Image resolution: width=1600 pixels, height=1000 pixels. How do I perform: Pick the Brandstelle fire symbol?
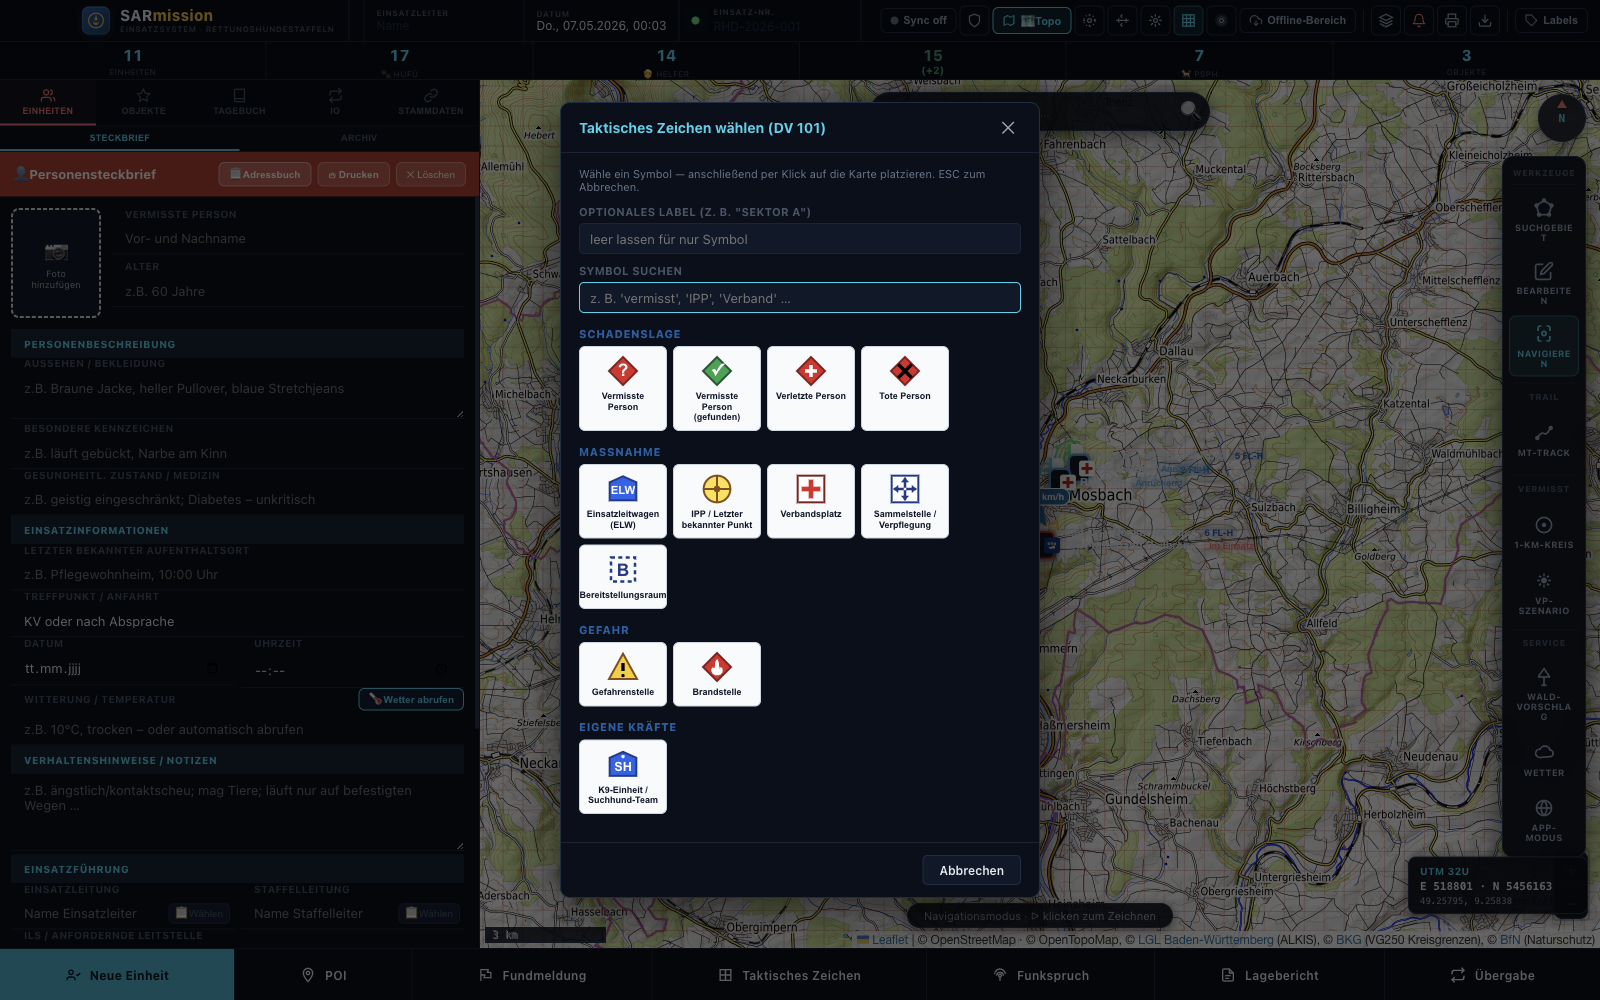pyautogui.click(x=717, y=674)
